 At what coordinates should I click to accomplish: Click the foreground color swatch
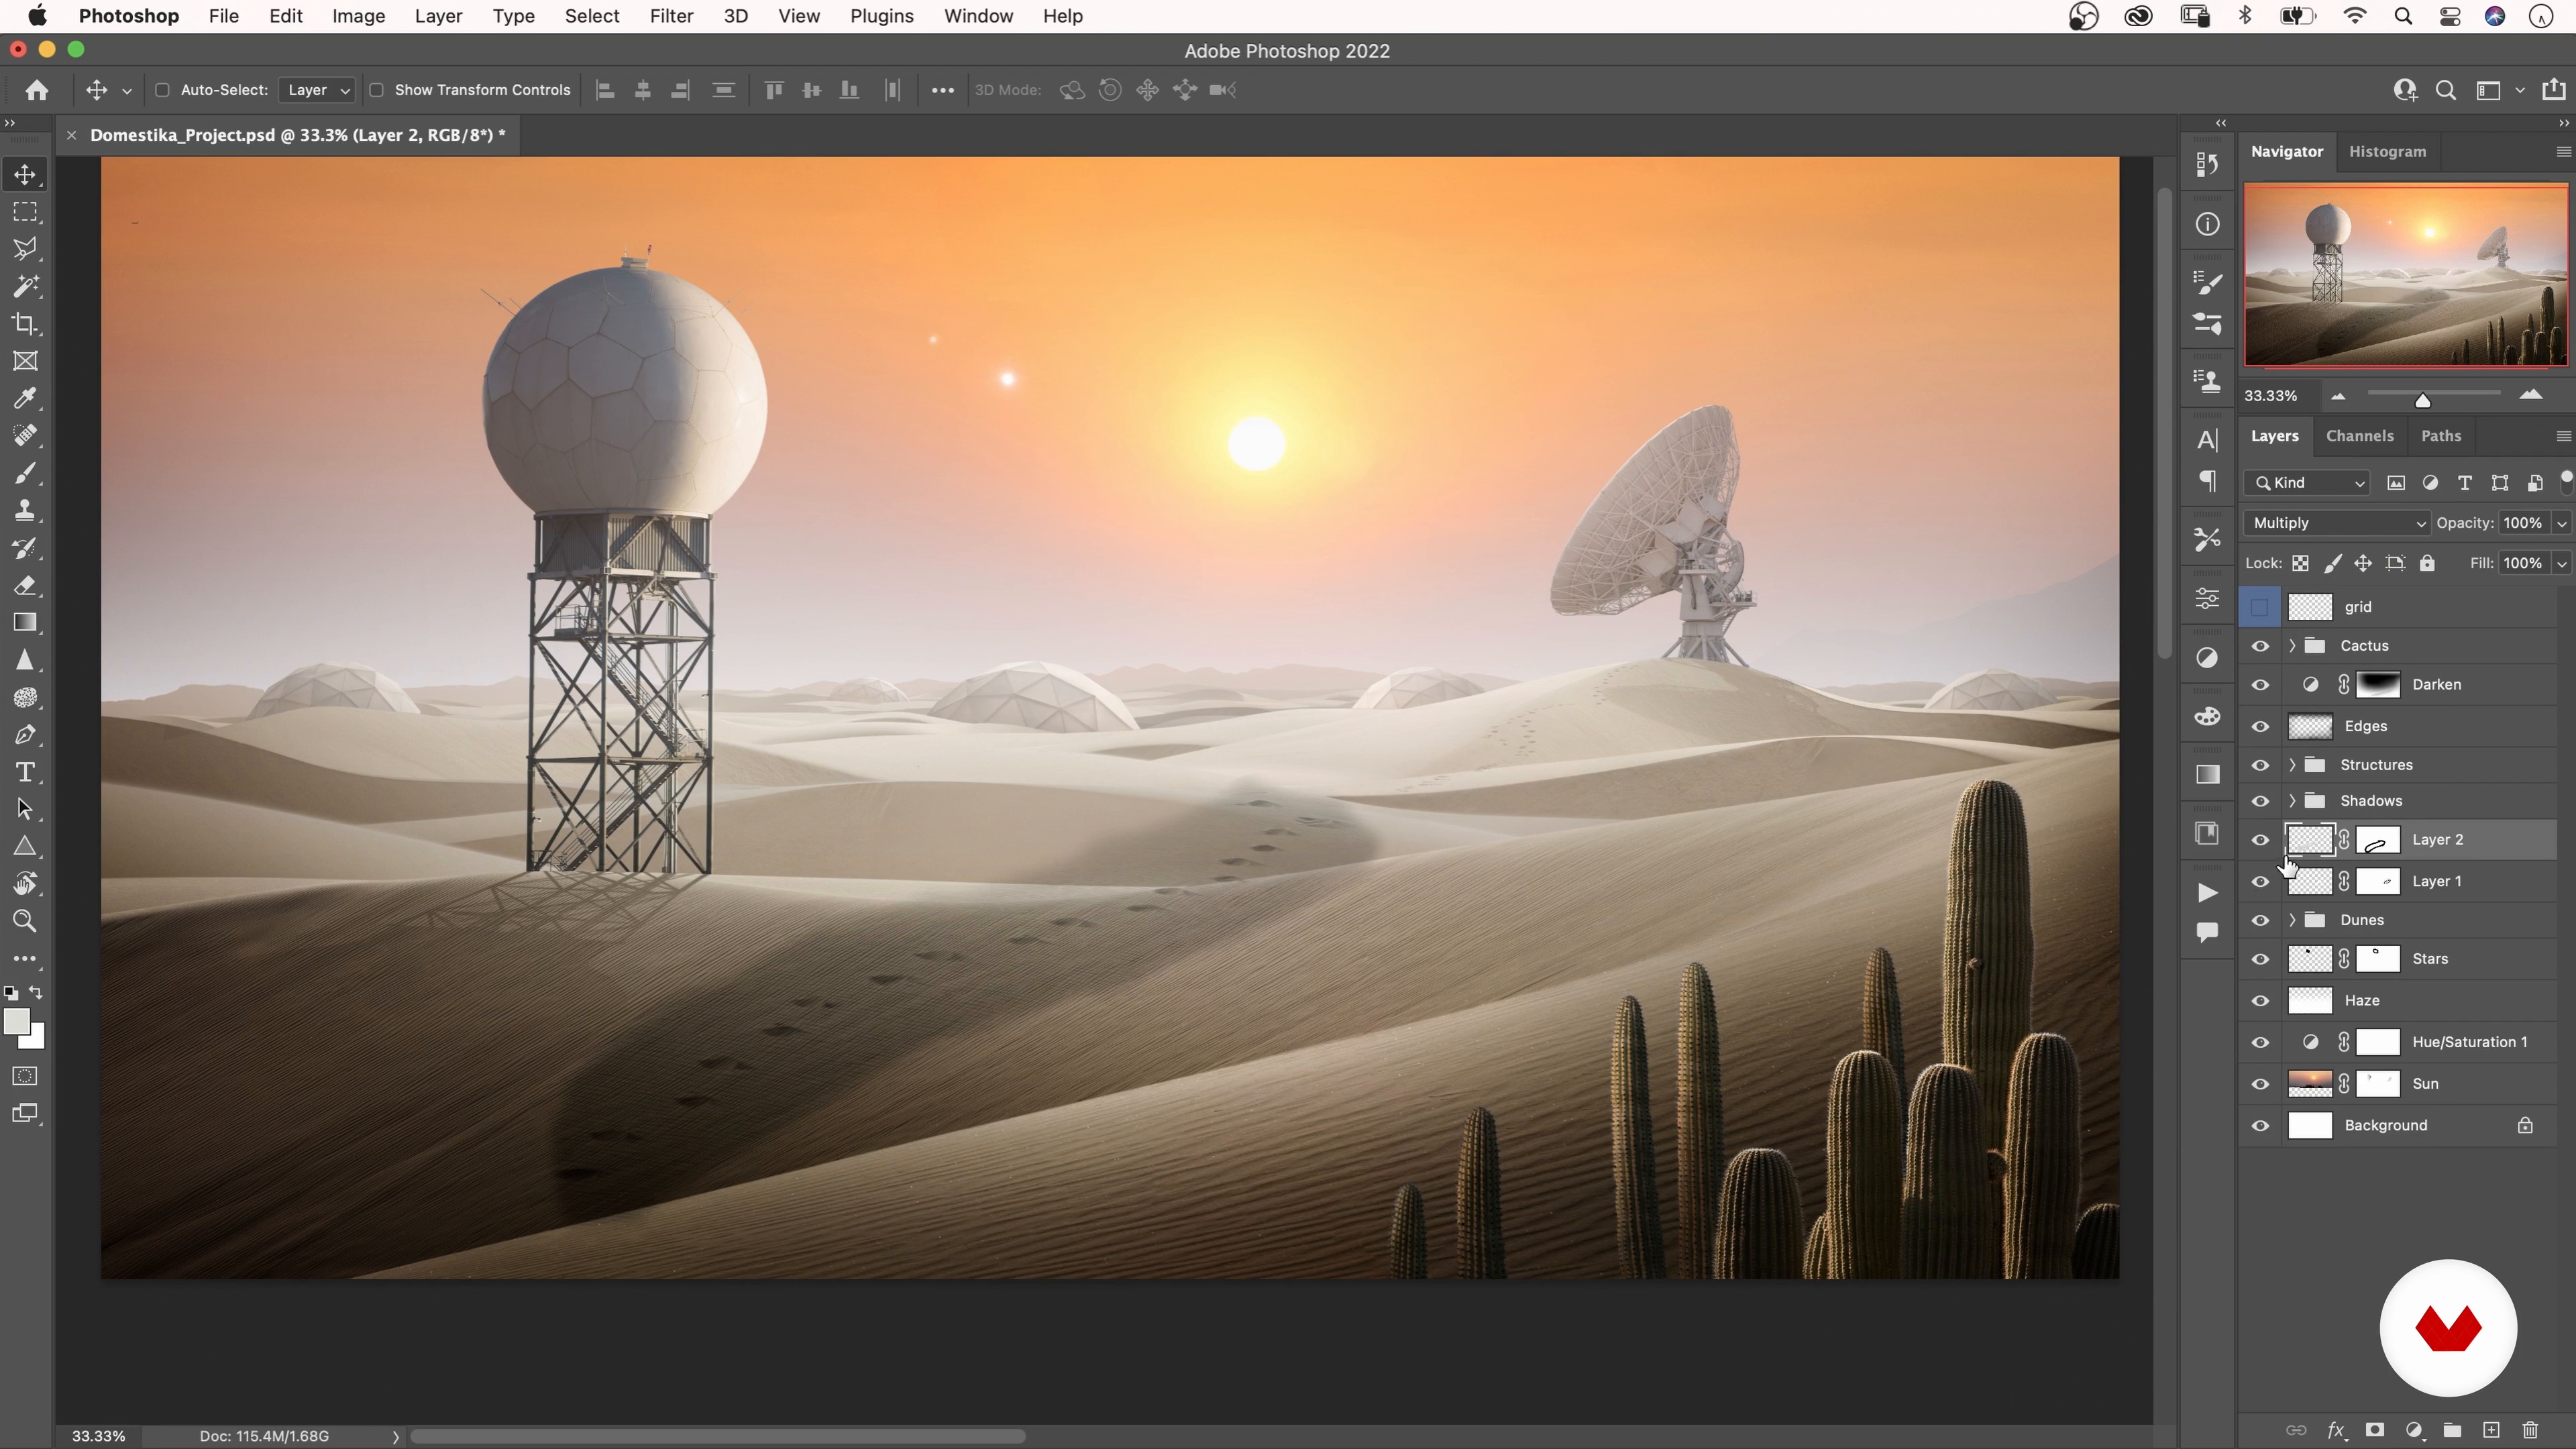click(x=16, y=1022)
